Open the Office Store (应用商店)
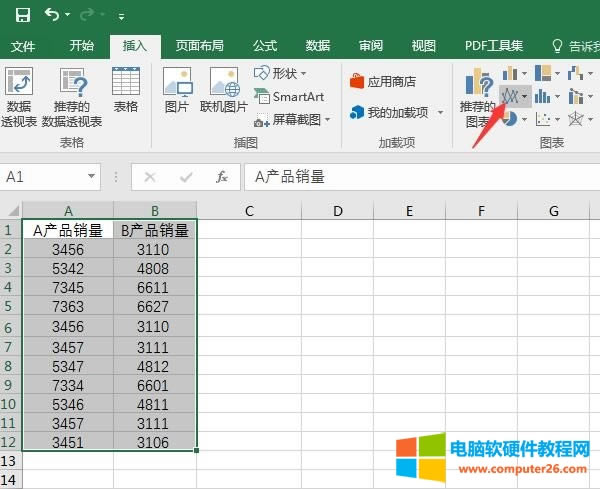Viewport: 600px width, 489px height. (383, 81)
